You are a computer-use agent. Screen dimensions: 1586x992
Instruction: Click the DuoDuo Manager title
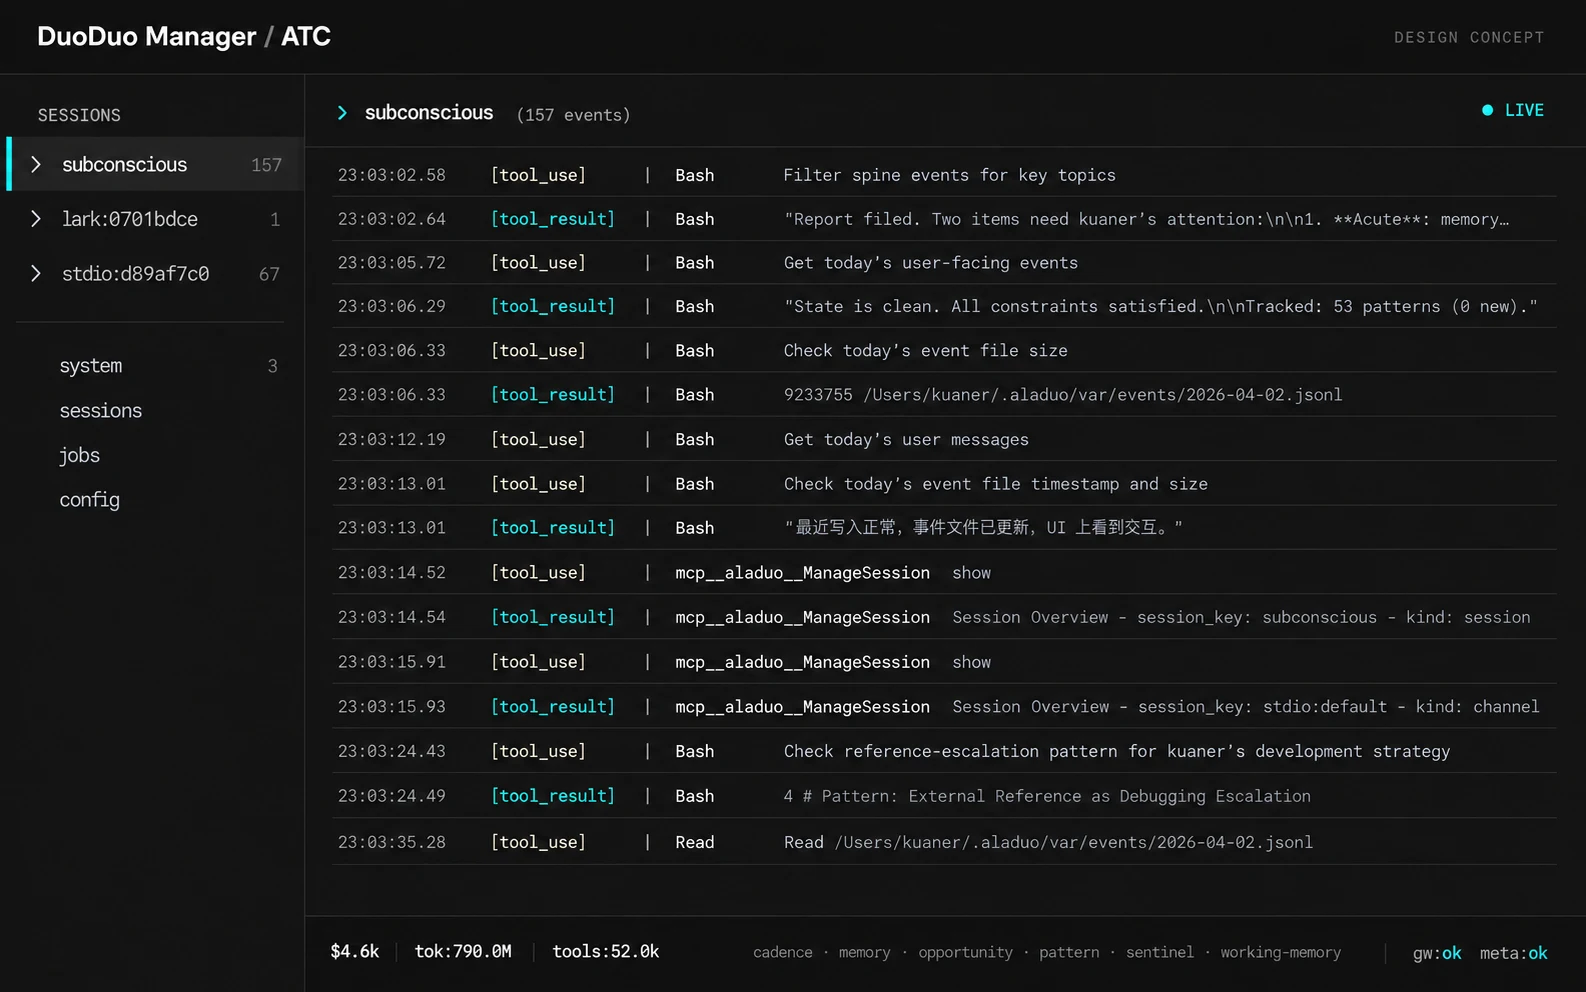point(147,36)
